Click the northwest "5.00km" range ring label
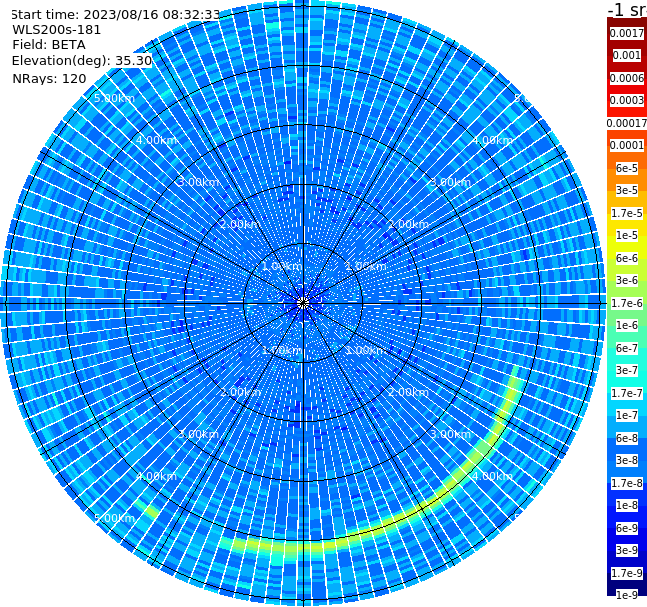 [x=114, y=98]
